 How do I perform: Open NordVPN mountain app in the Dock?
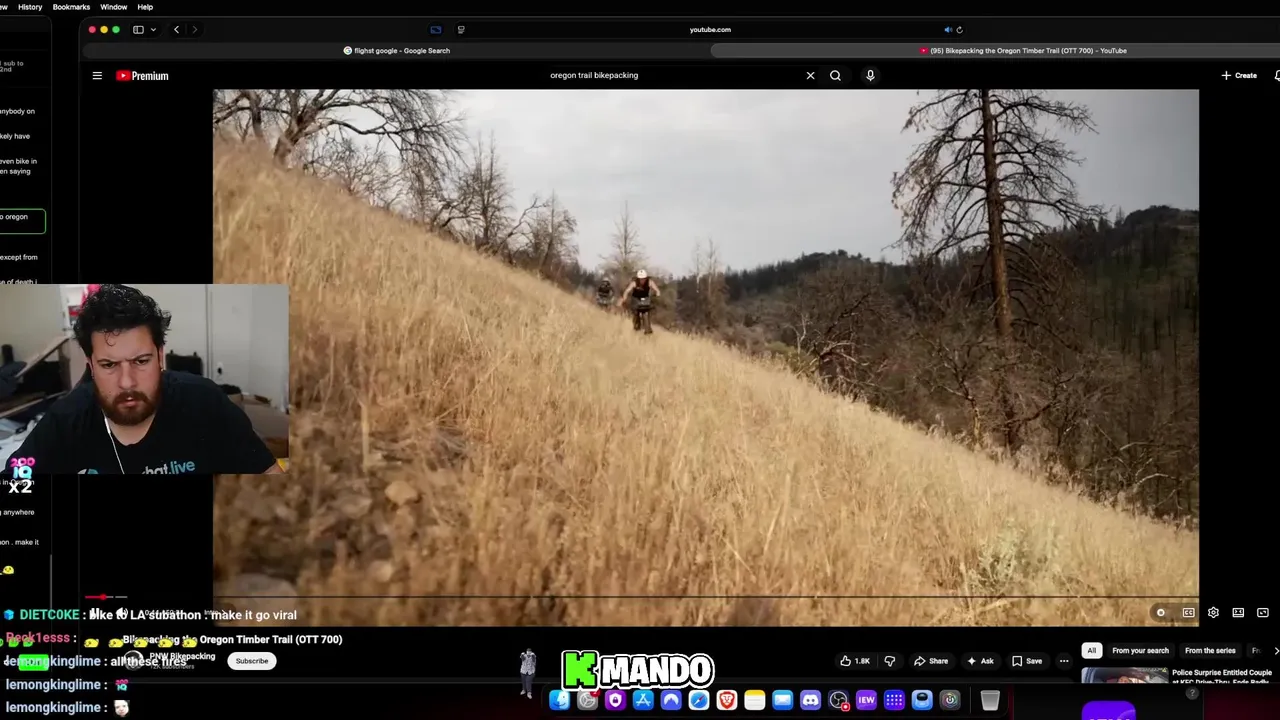pos(671,701)
